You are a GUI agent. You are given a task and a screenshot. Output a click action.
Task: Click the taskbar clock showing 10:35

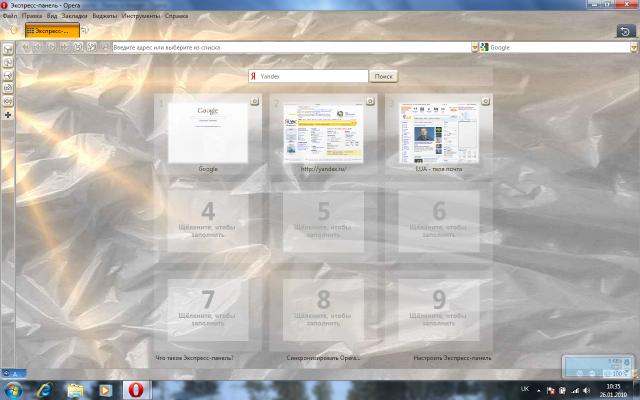pos(613,391)
